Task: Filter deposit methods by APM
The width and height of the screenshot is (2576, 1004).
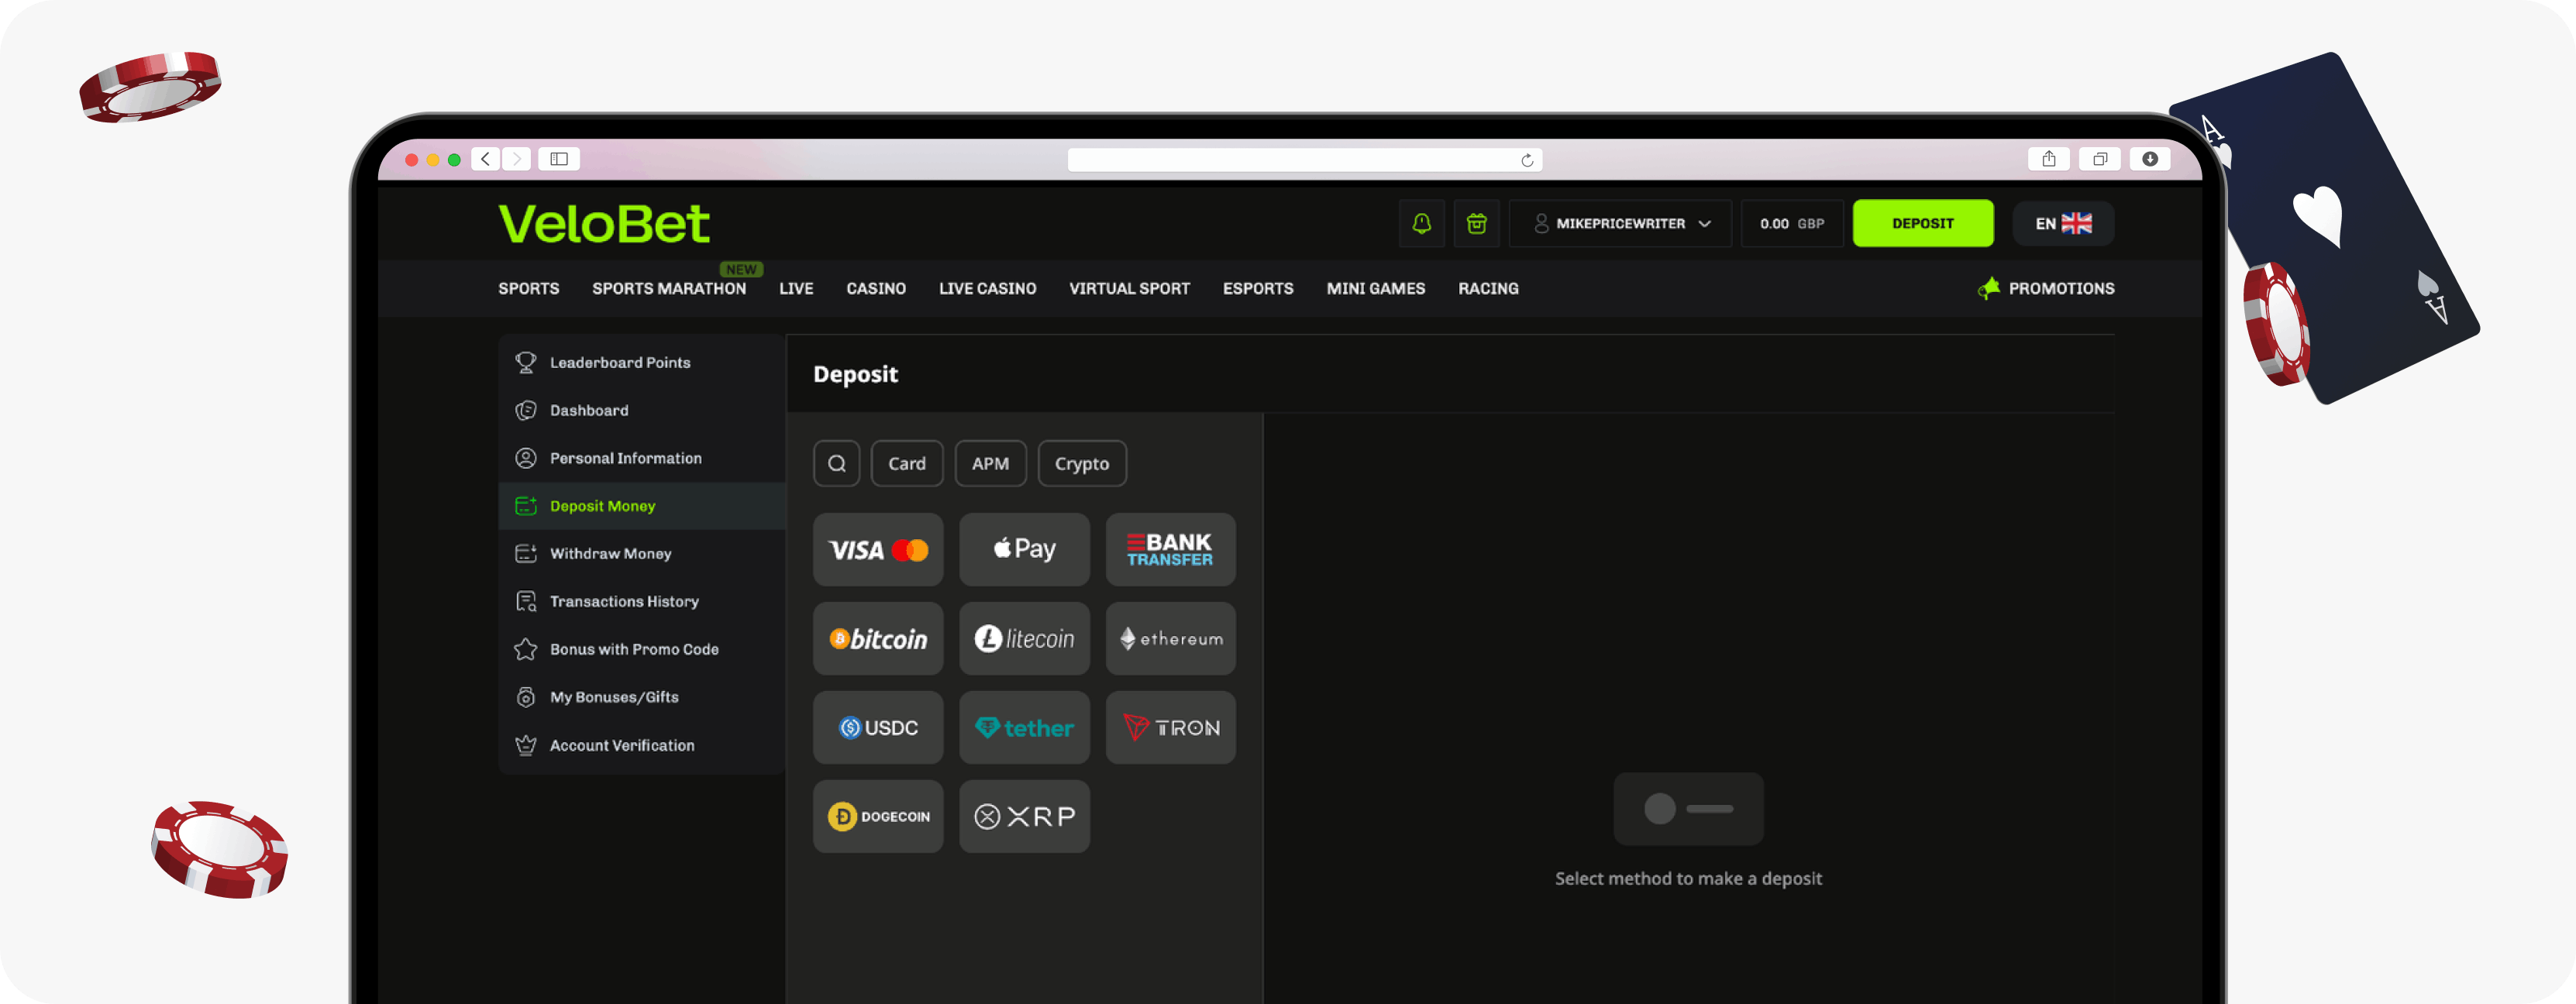Action: pyautogui.click(x=990, y=463)
